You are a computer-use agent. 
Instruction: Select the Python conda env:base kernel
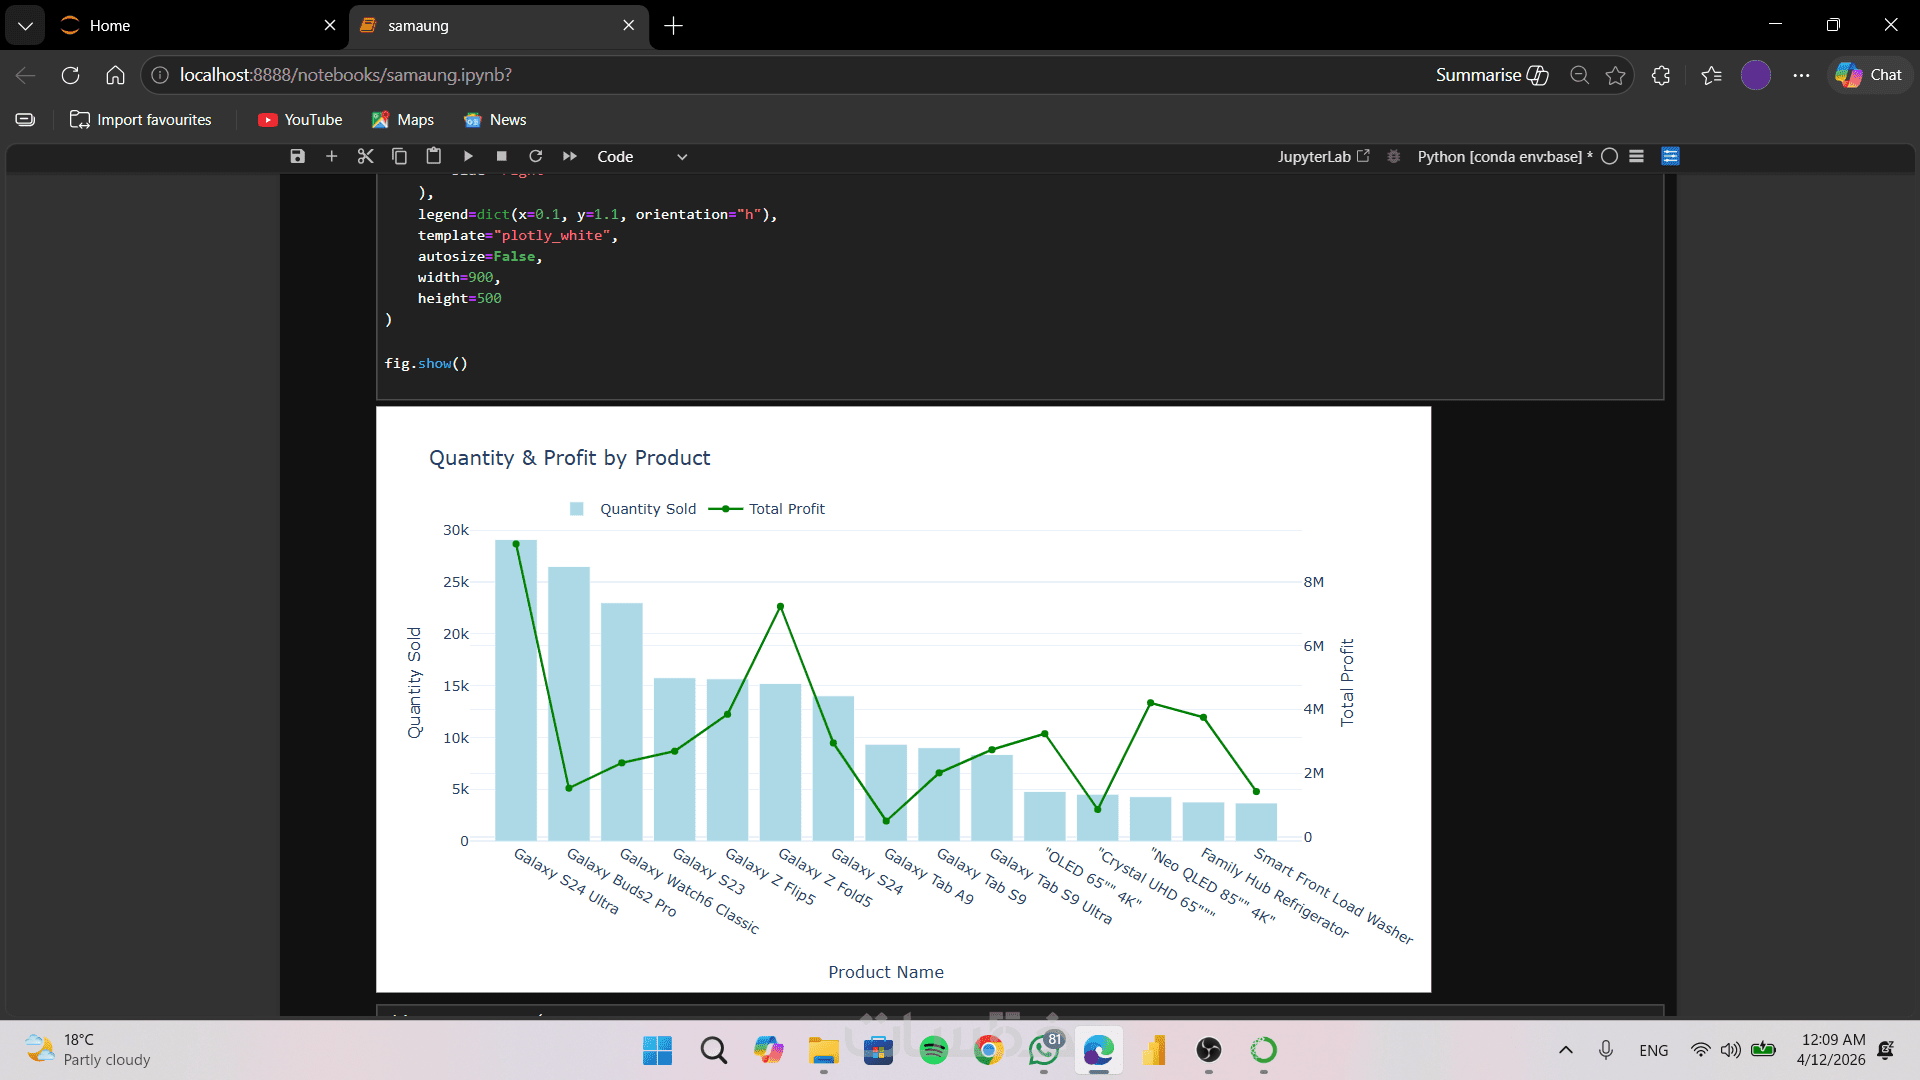(x=1499, y=157)
